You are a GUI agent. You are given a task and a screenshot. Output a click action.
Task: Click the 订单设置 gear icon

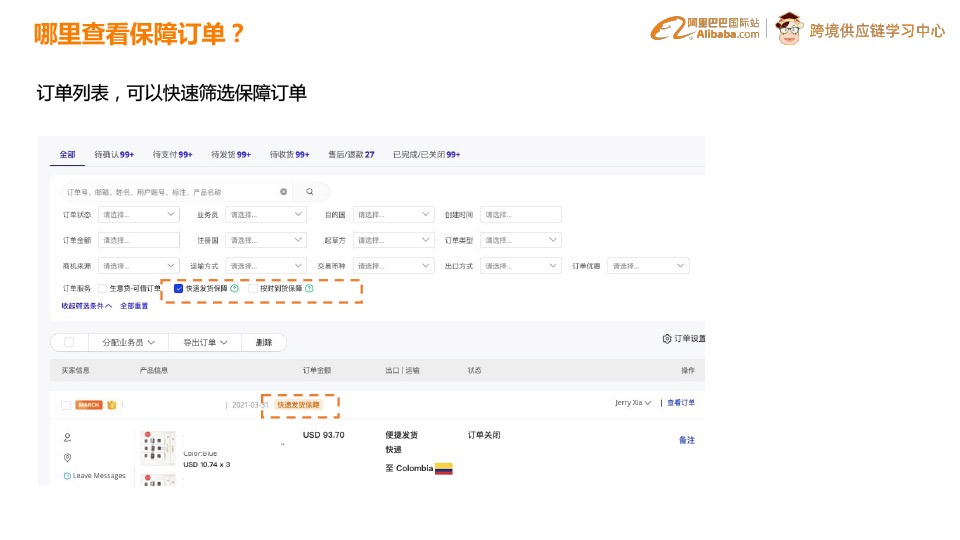(x=667, y=339)
